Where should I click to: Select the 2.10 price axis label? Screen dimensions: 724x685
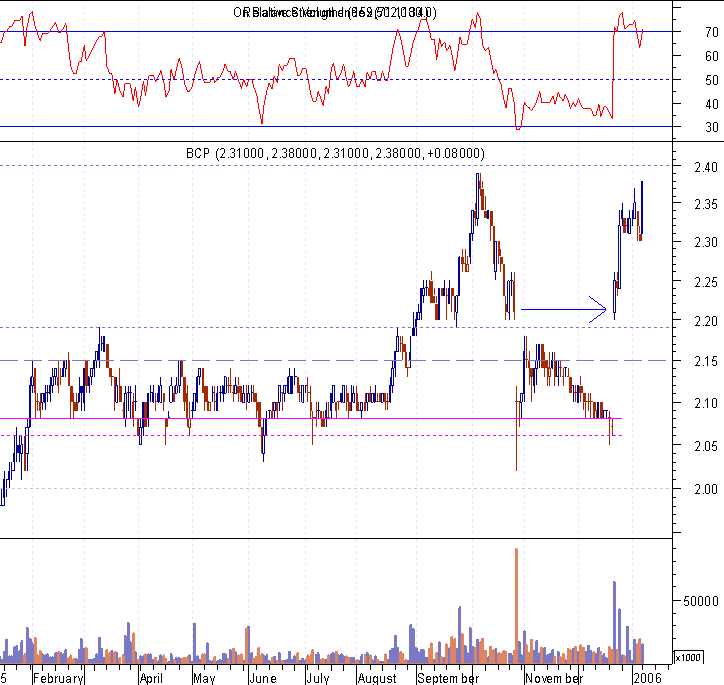[706, 403]
